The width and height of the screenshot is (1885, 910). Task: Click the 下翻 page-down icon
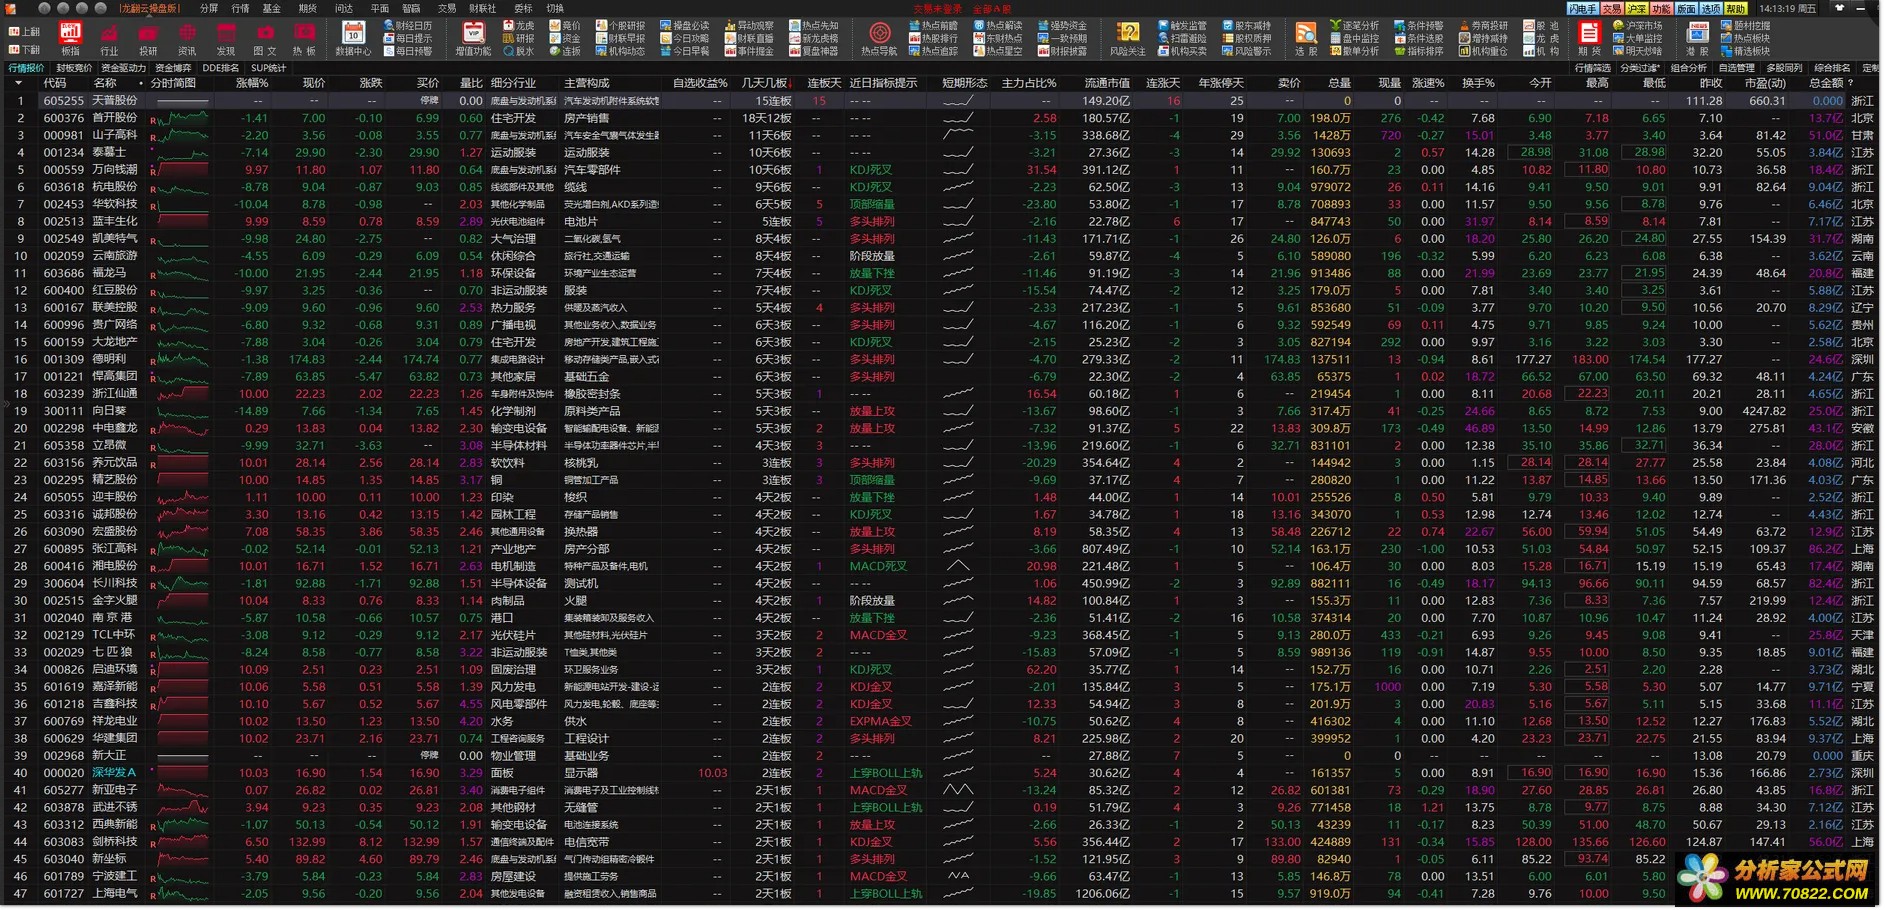click(x=25, y=49)
